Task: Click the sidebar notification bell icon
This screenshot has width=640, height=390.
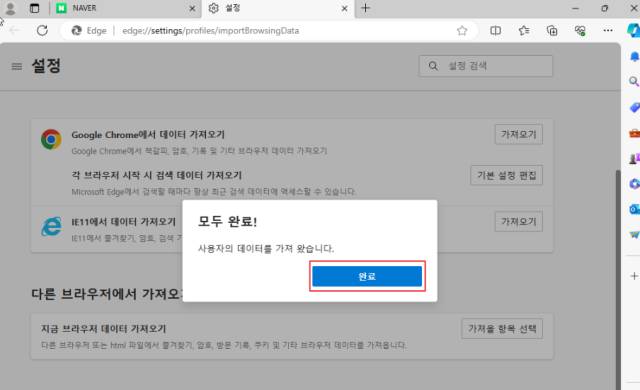Action: coord(634,56)
